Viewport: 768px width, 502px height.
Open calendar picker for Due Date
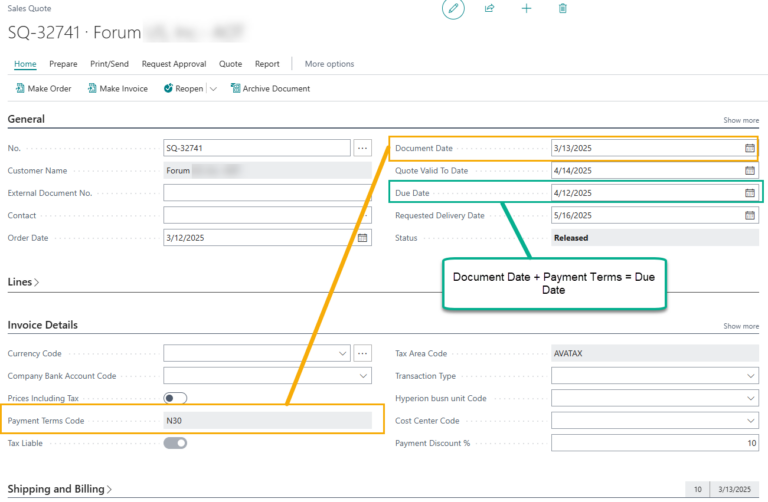[749, 193]
